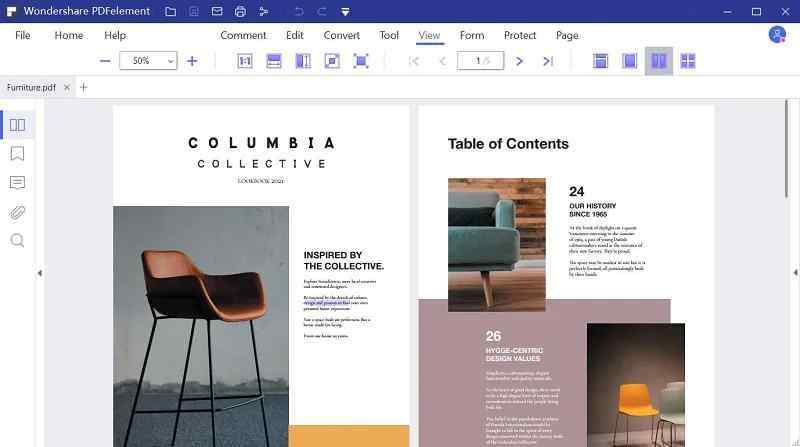The width and height of the screenshot is (800, 447).
Task: Go to the next page arrow
Action: (519, 61)
